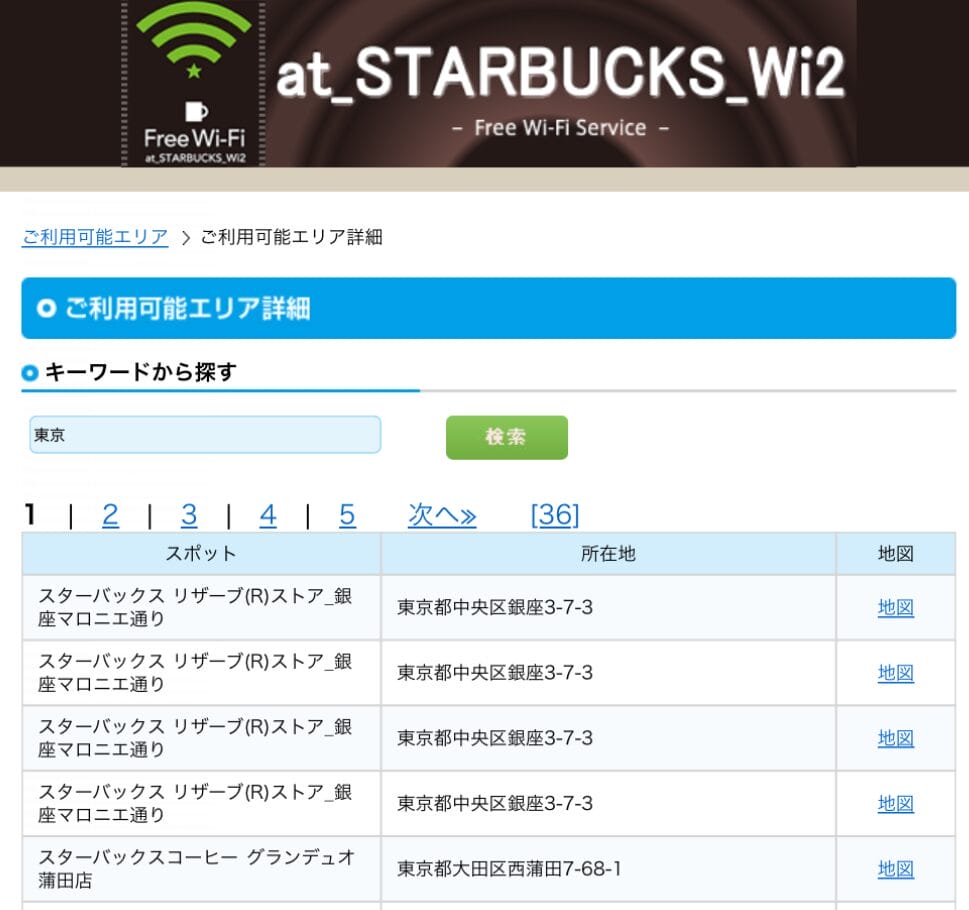The height and width of the screenshot is (910, 969).
Task: Open 地図 link for グランデュオ蒲田店
Action: tap(894, 870)
